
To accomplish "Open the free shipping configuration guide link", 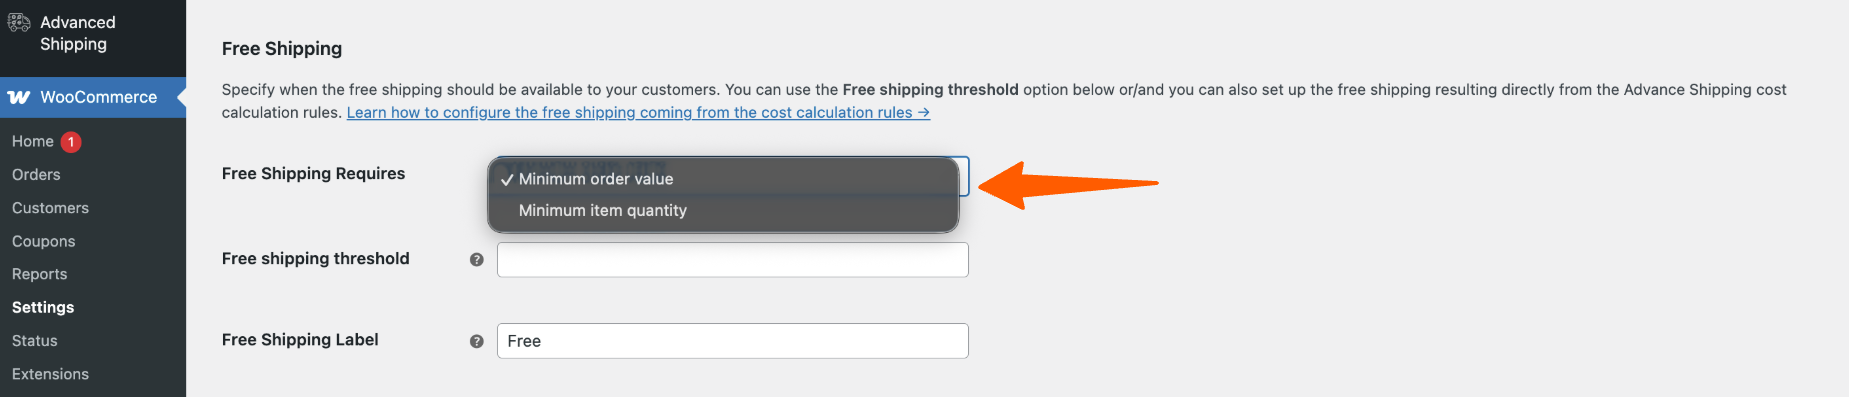I will (638, 113).
